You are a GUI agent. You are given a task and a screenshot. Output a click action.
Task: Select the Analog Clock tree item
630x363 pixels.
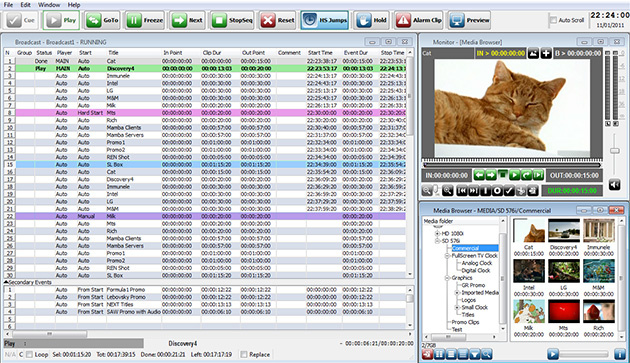(x=477, y=263)
